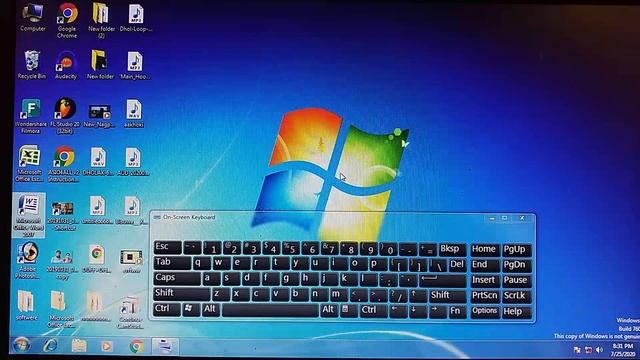The height and width of the screenshot is (360, 640).
Task: Open the Computer desktop icon
Action: point(33,17)
